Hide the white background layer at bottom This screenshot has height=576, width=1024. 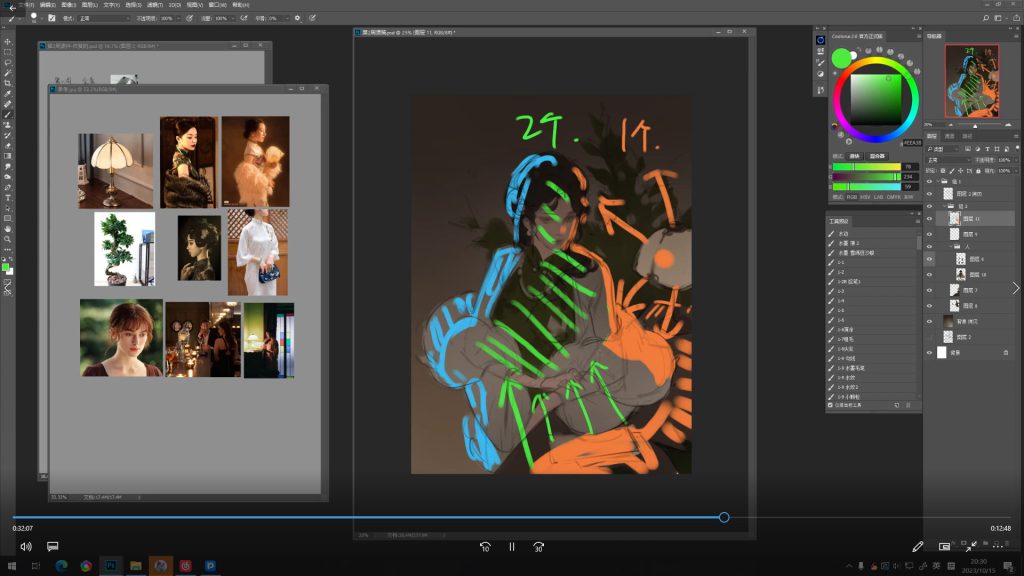click(x=930, y=353)
